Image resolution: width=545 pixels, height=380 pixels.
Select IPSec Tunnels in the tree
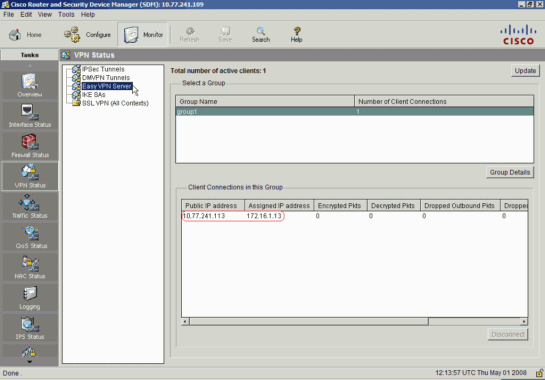[103, 69]
